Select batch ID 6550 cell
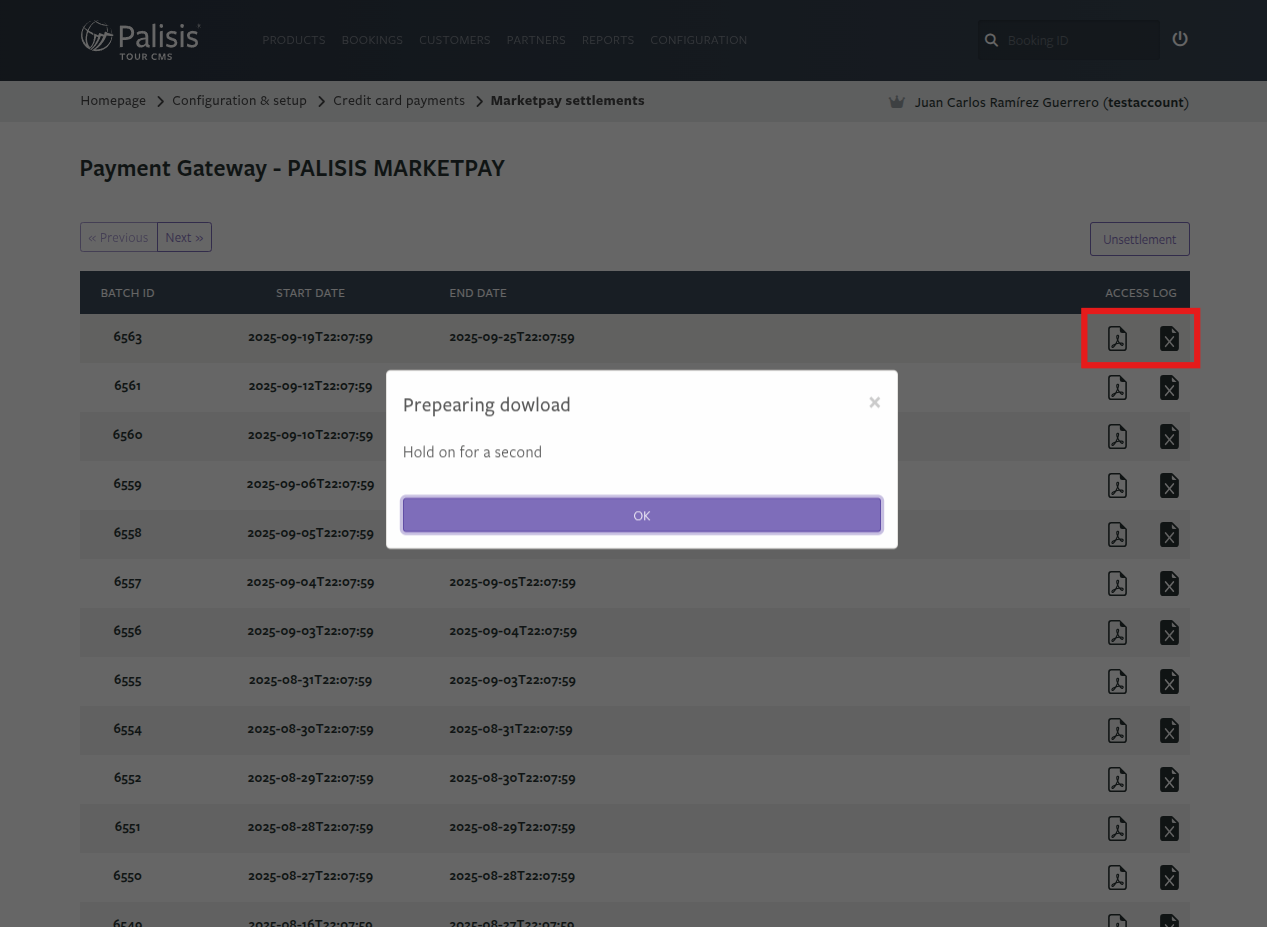Image resolution: width=1267 pixels, height=927 pixels. click(128, 876)
